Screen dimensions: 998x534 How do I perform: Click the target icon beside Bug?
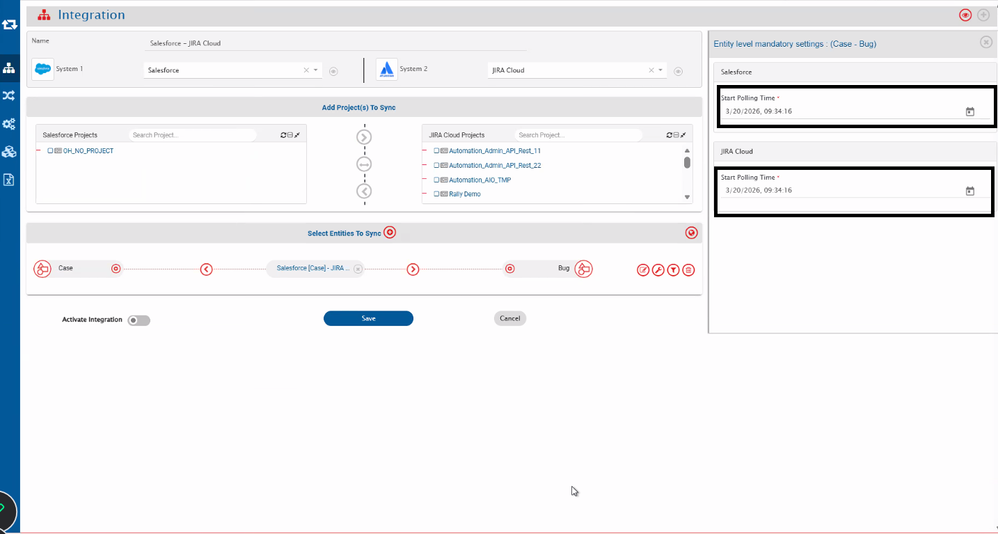[509, 269]
